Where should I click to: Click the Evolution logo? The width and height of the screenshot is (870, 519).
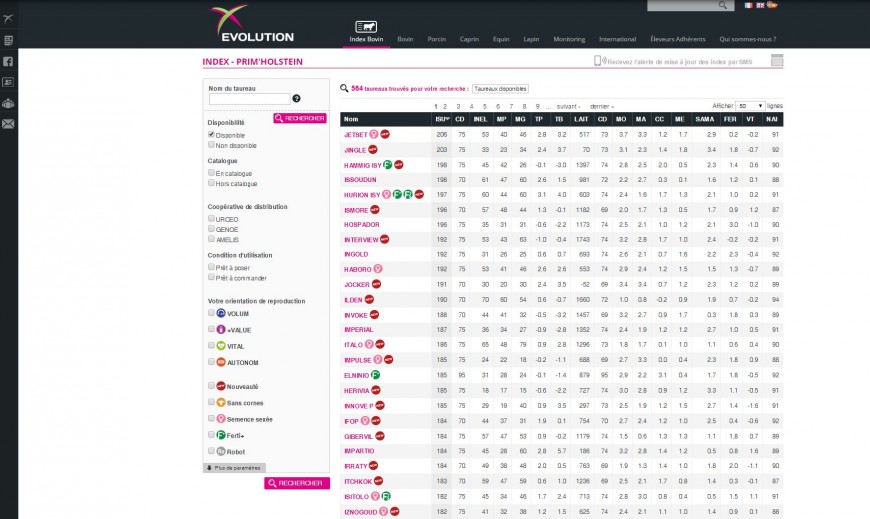click(252, 24)
